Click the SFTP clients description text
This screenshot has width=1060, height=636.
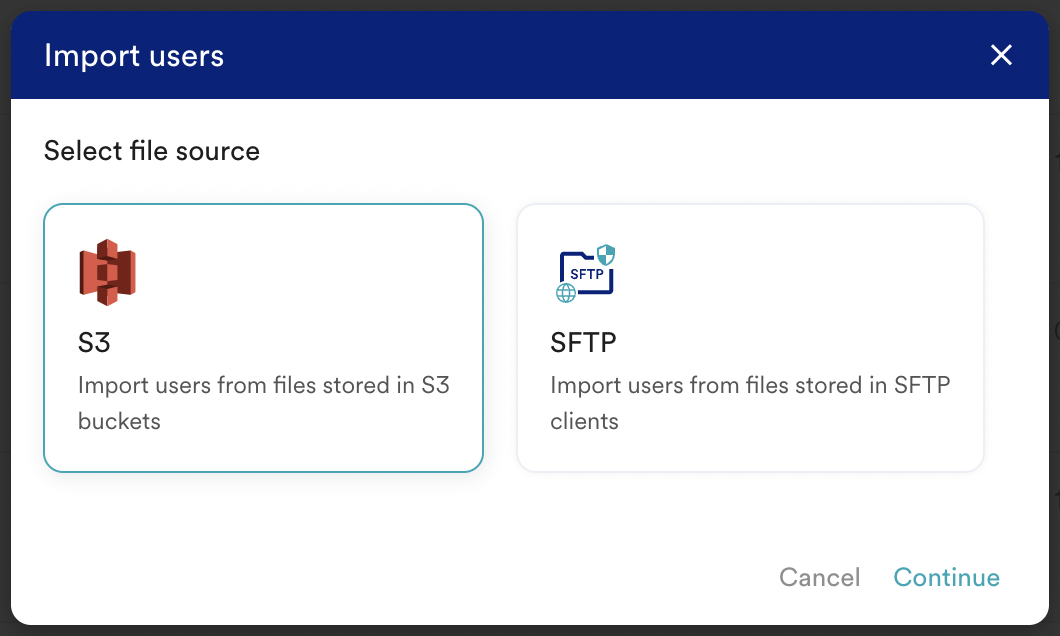(x=750, y=403)
